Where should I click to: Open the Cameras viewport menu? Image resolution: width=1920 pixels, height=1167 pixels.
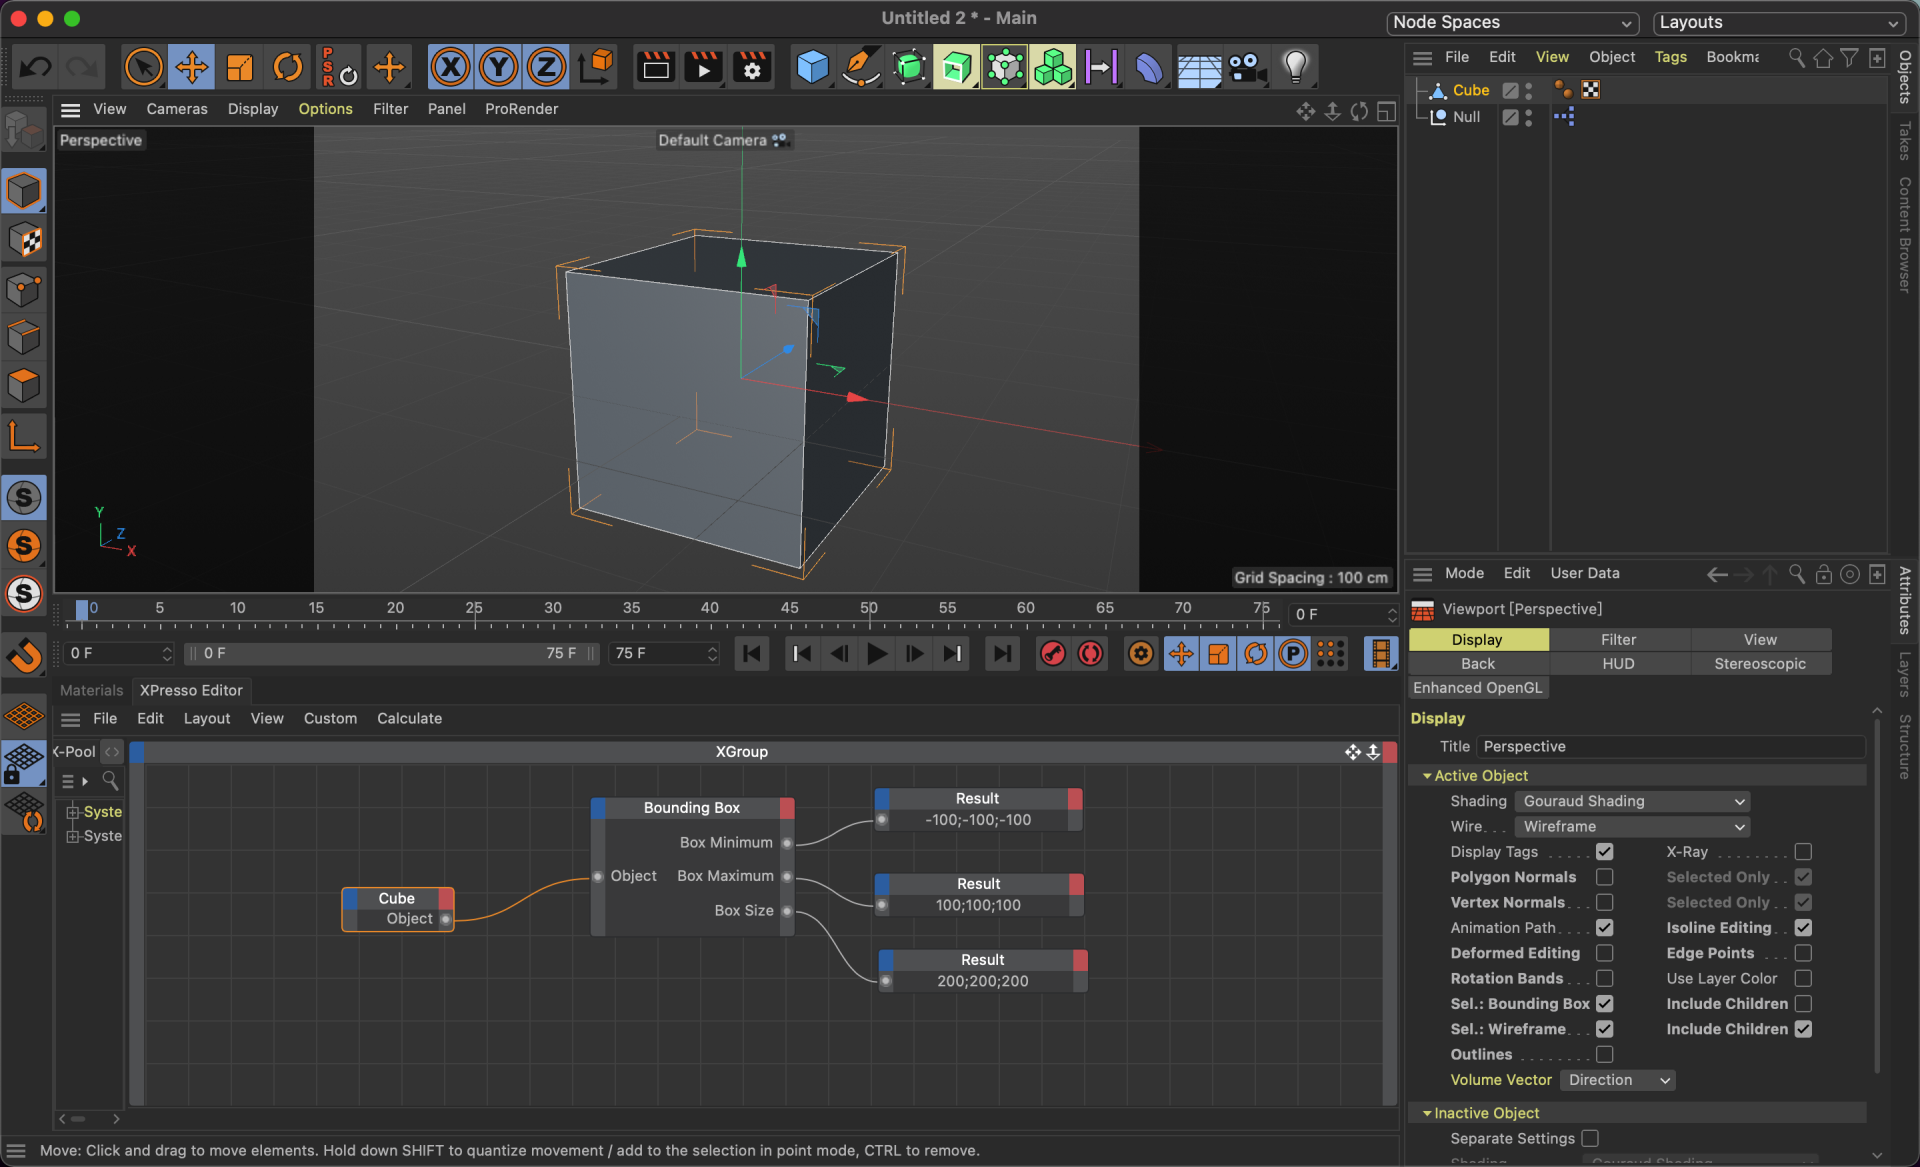176,109
